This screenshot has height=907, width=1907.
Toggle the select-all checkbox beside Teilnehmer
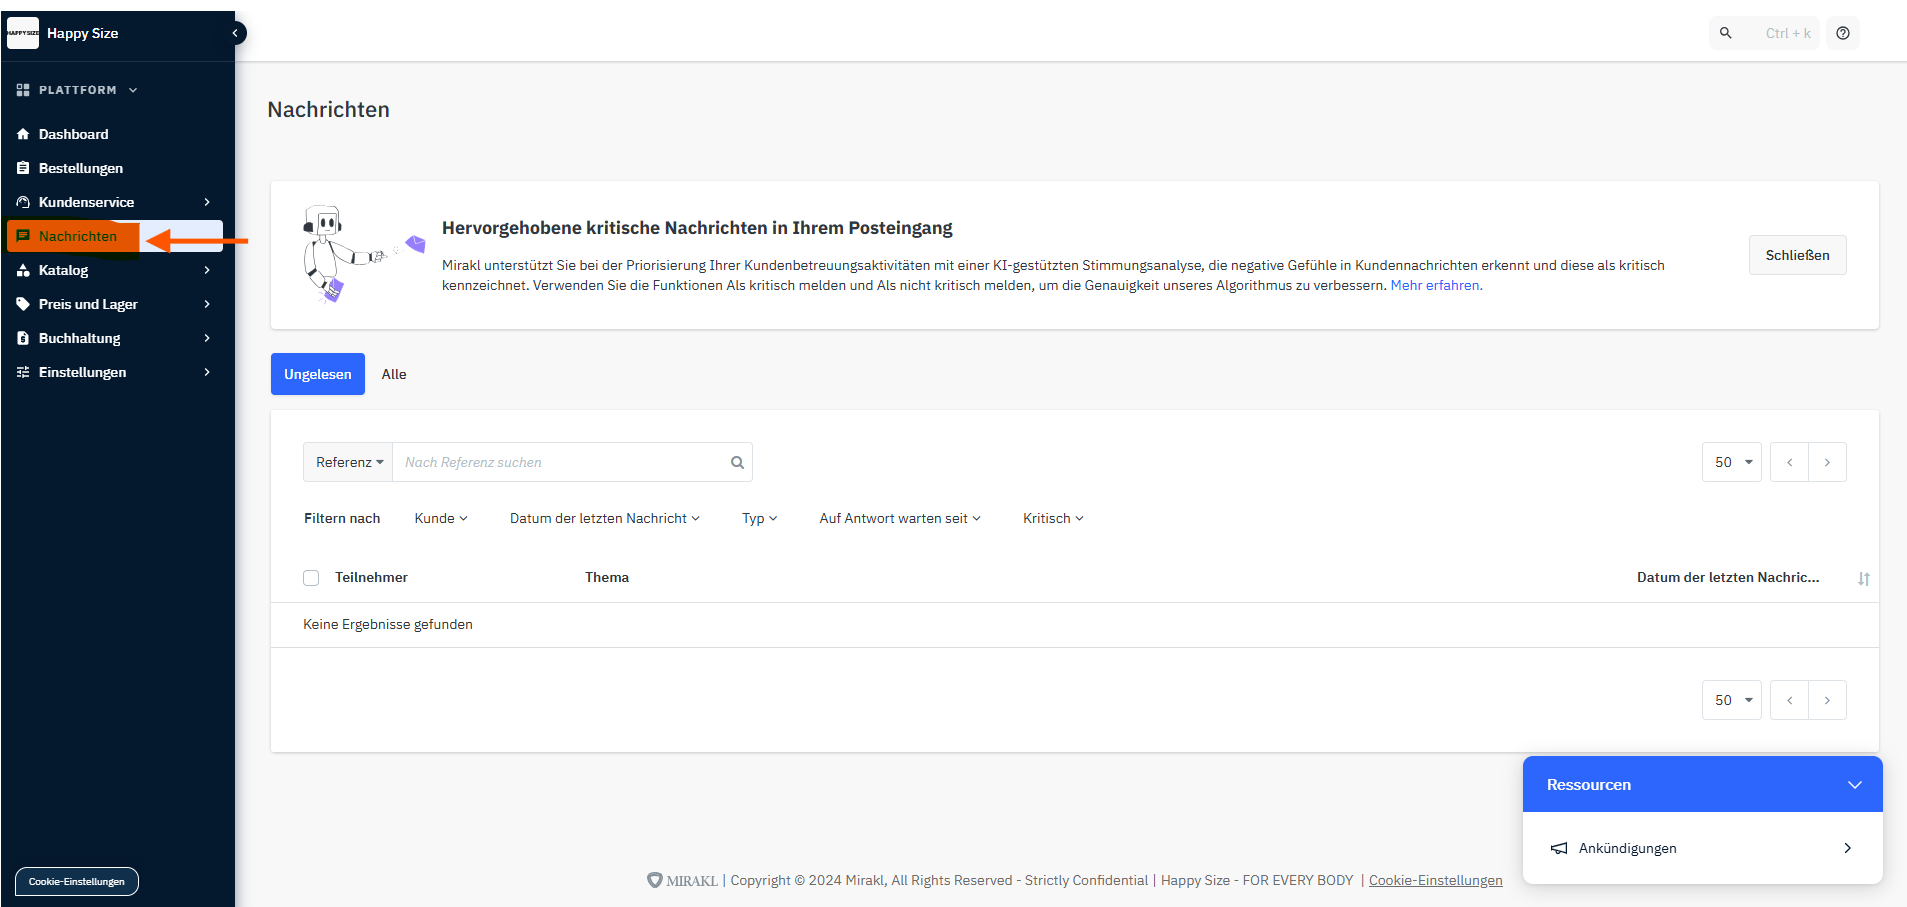pos(311,578)
